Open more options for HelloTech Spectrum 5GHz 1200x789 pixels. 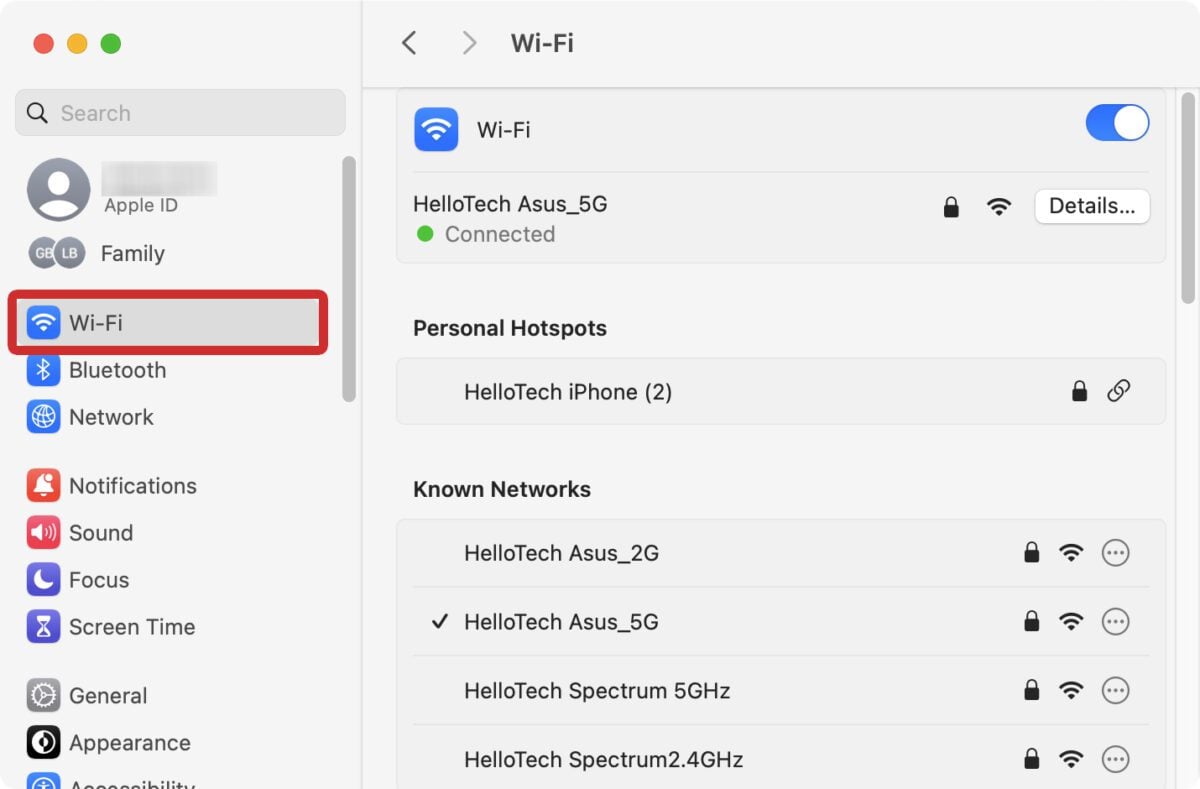pyautogui.click(x=1115, y=691)
